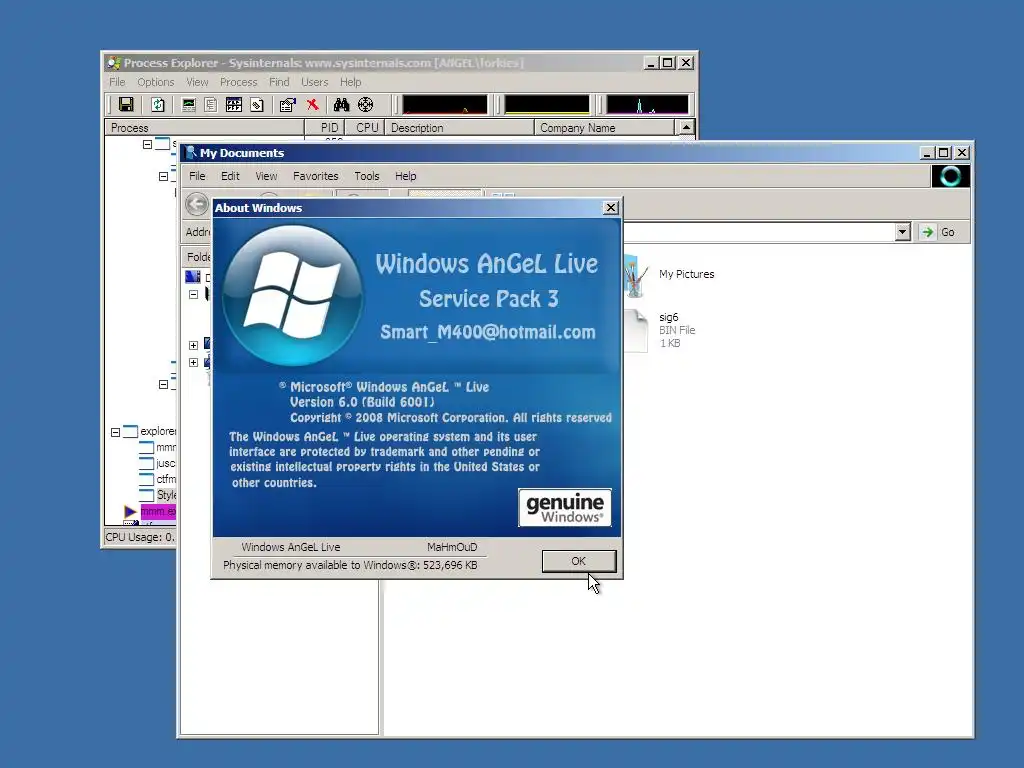Screen dimensions: 1024x768
Task: Click the My Documents title bar icon
Action: click(x=191, y=153)
